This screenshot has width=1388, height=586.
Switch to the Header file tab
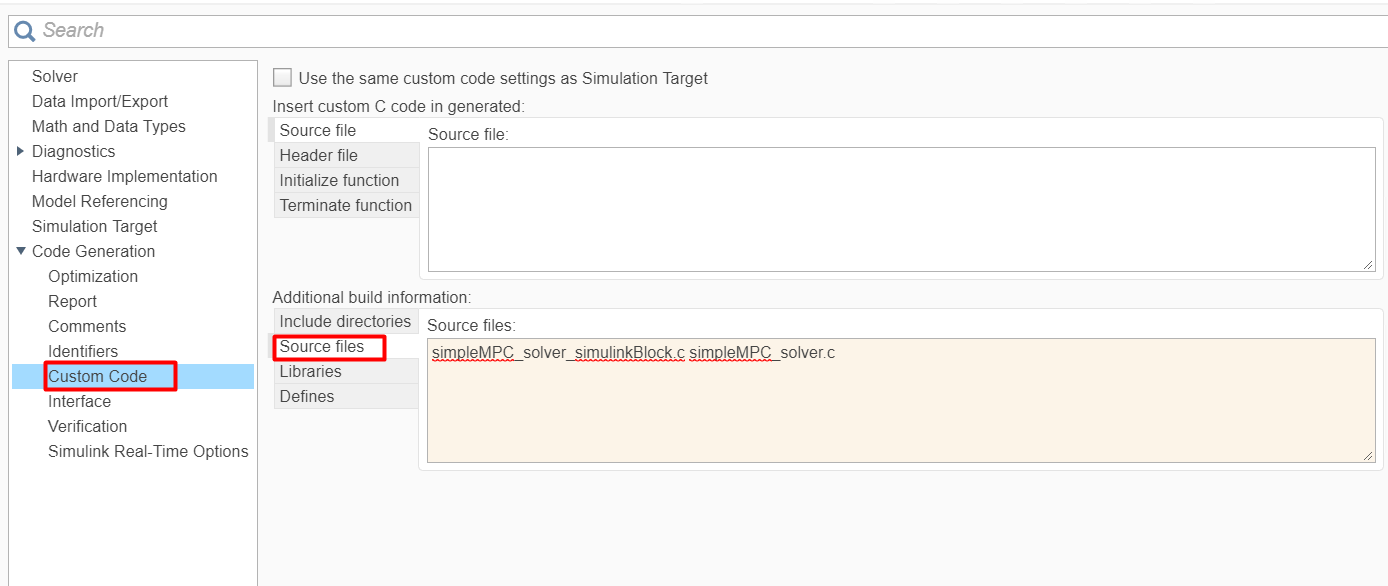(x=318, y=155)
